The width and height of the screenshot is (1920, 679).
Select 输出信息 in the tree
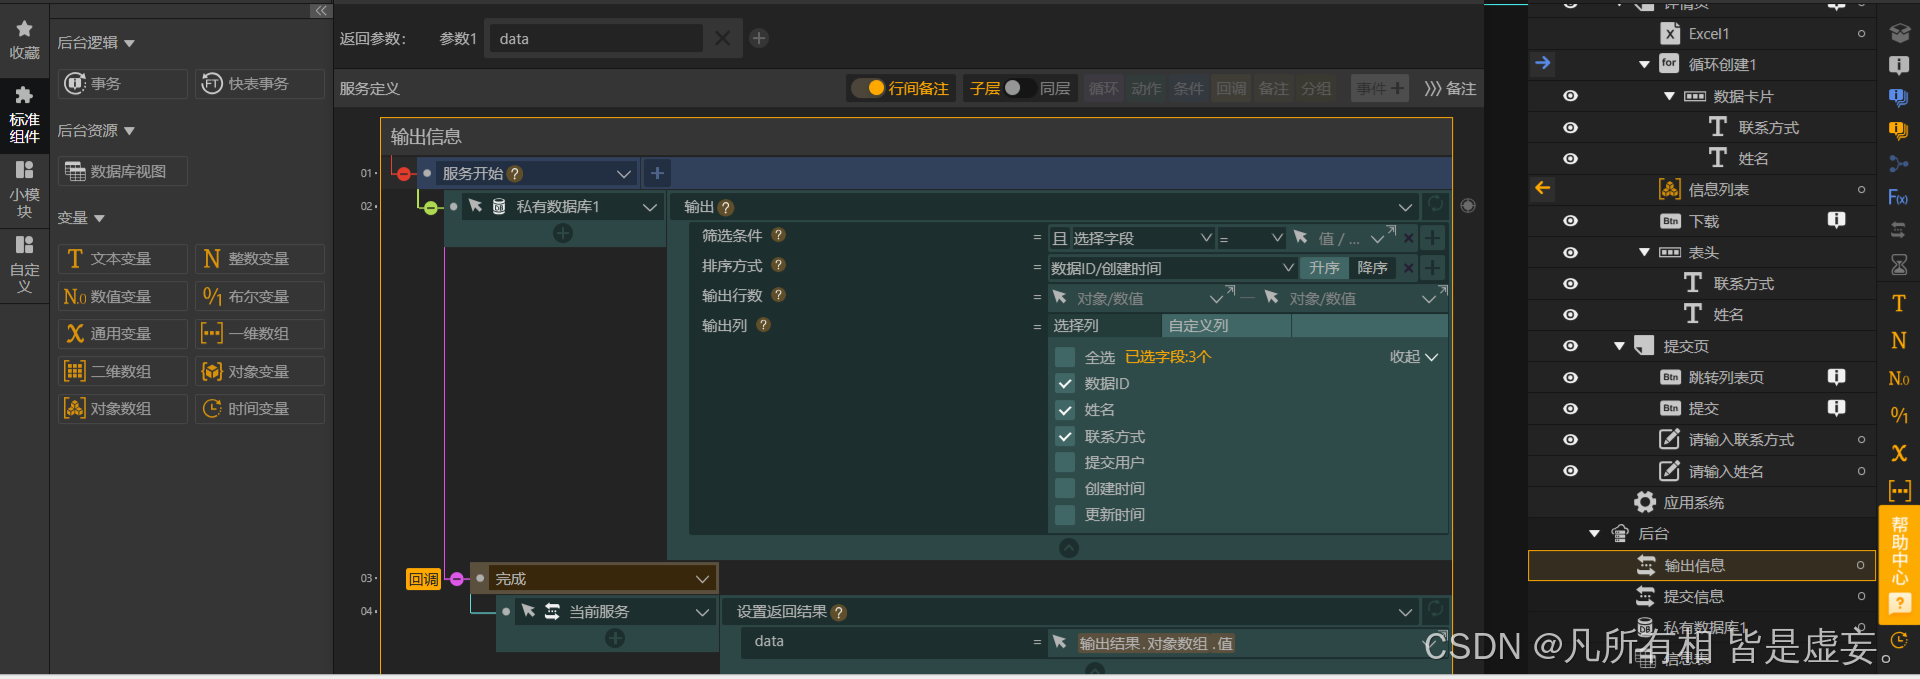coord(1701,566)
